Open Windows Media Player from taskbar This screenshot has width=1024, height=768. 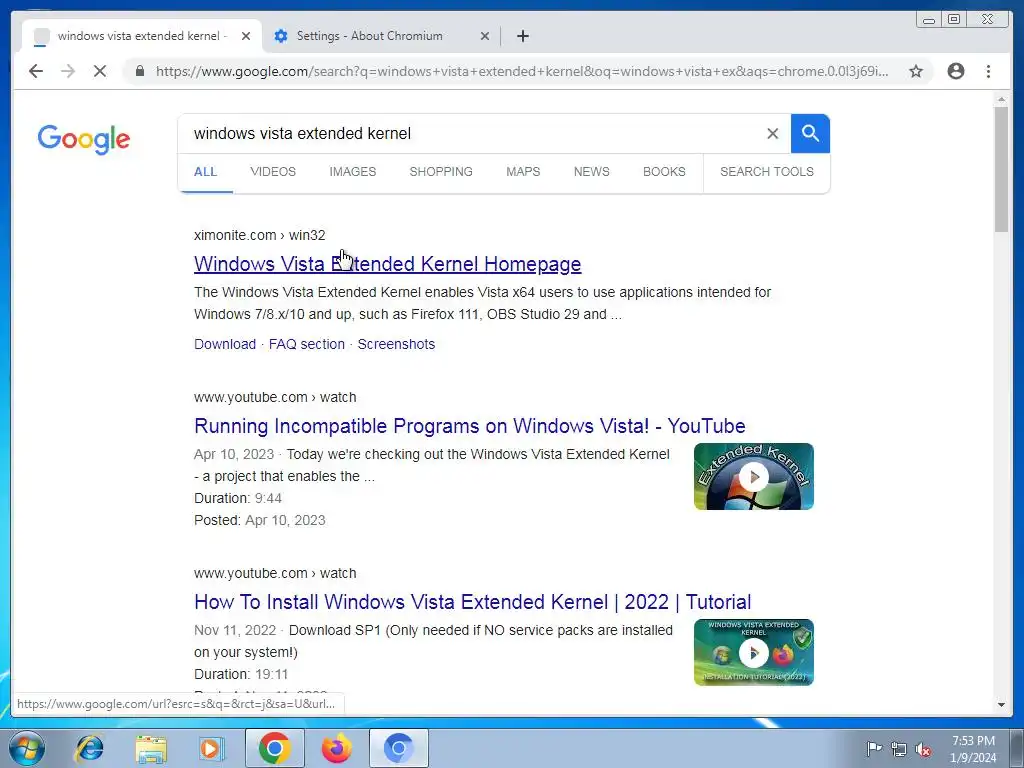211,748
